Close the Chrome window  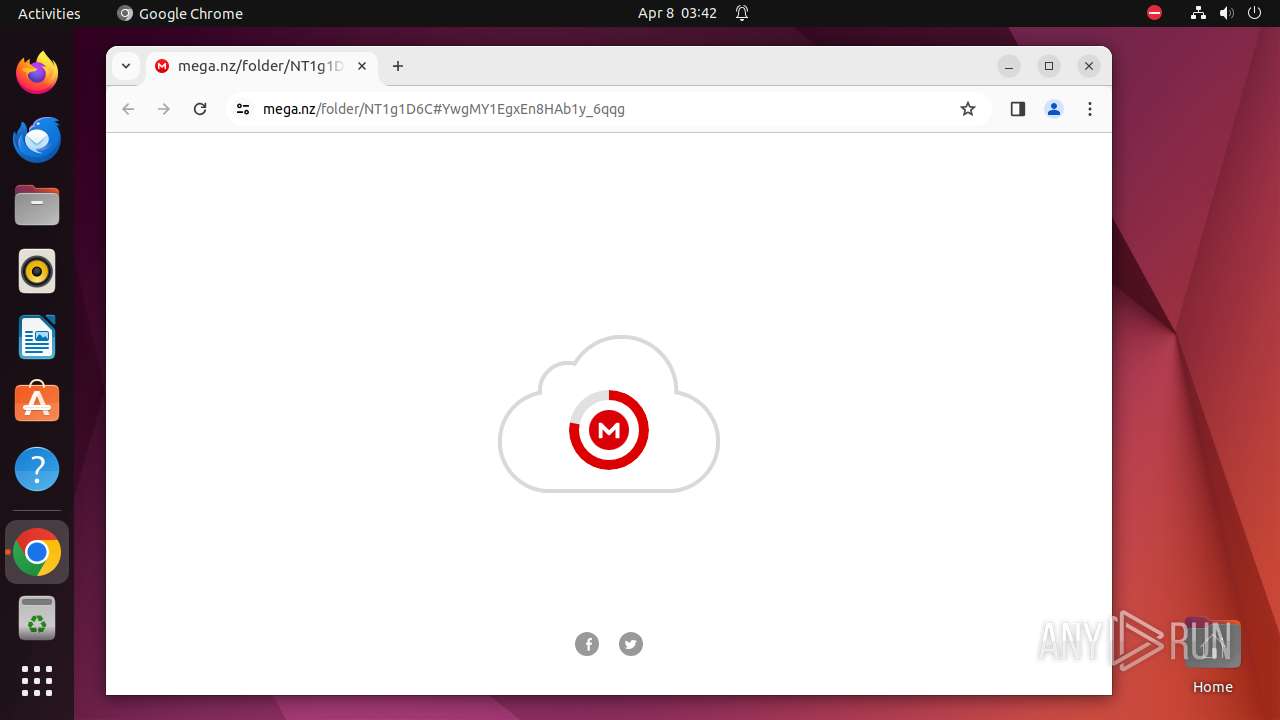click(1089, 66)
